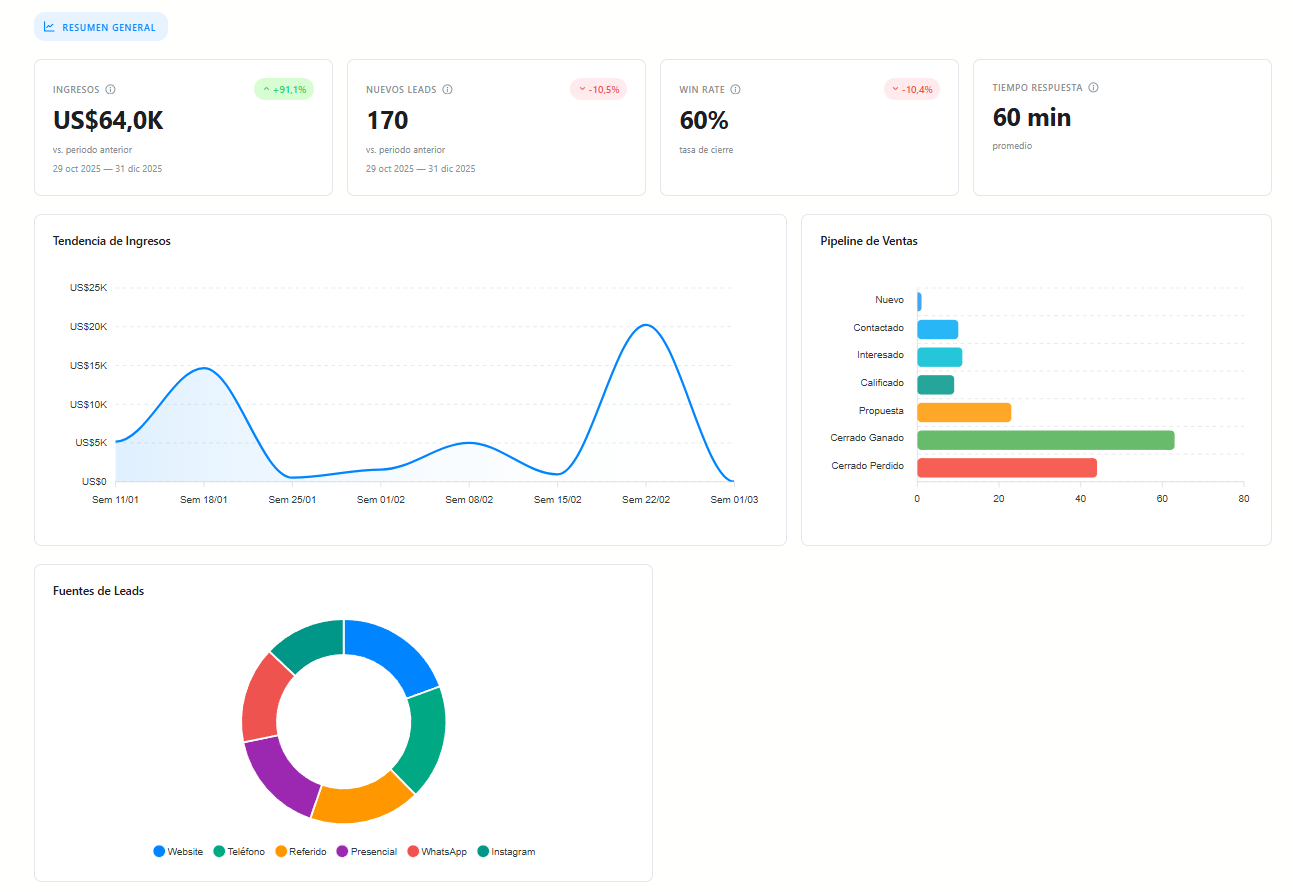
Task: Toggle the Instagram item in Fuentes legend
Action: [511, 851]
